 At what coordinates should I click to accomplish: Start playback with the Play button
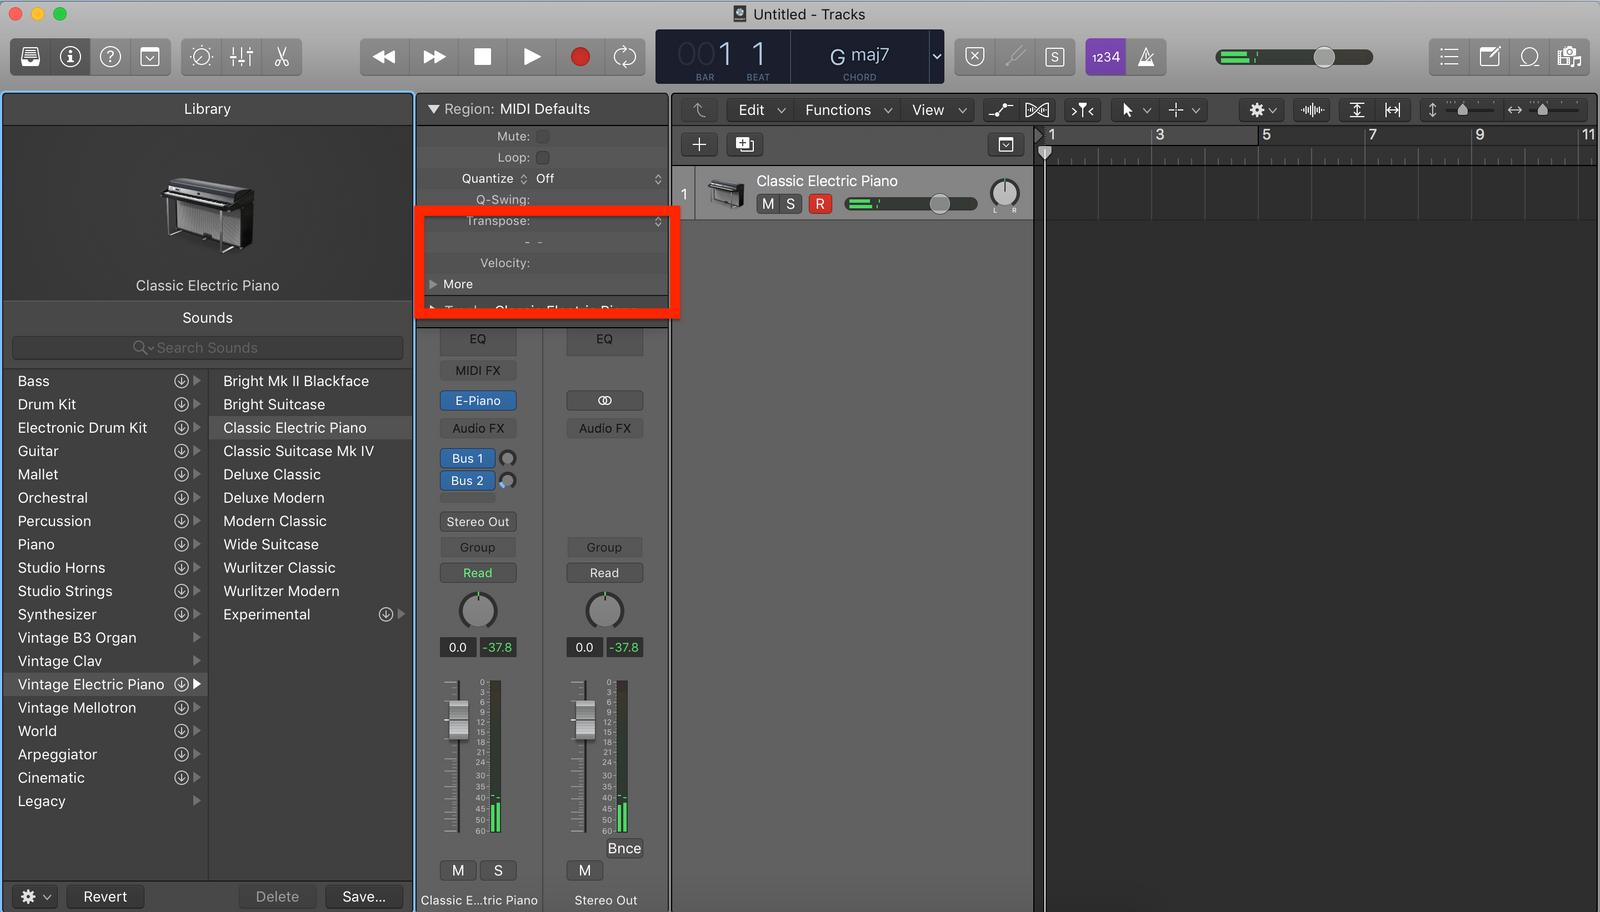(x=531, y=57)
